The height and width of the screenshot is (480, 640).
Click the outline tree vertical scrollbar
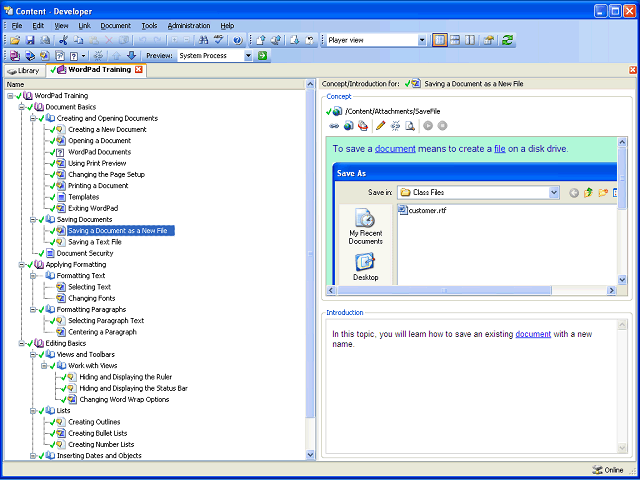310,253
